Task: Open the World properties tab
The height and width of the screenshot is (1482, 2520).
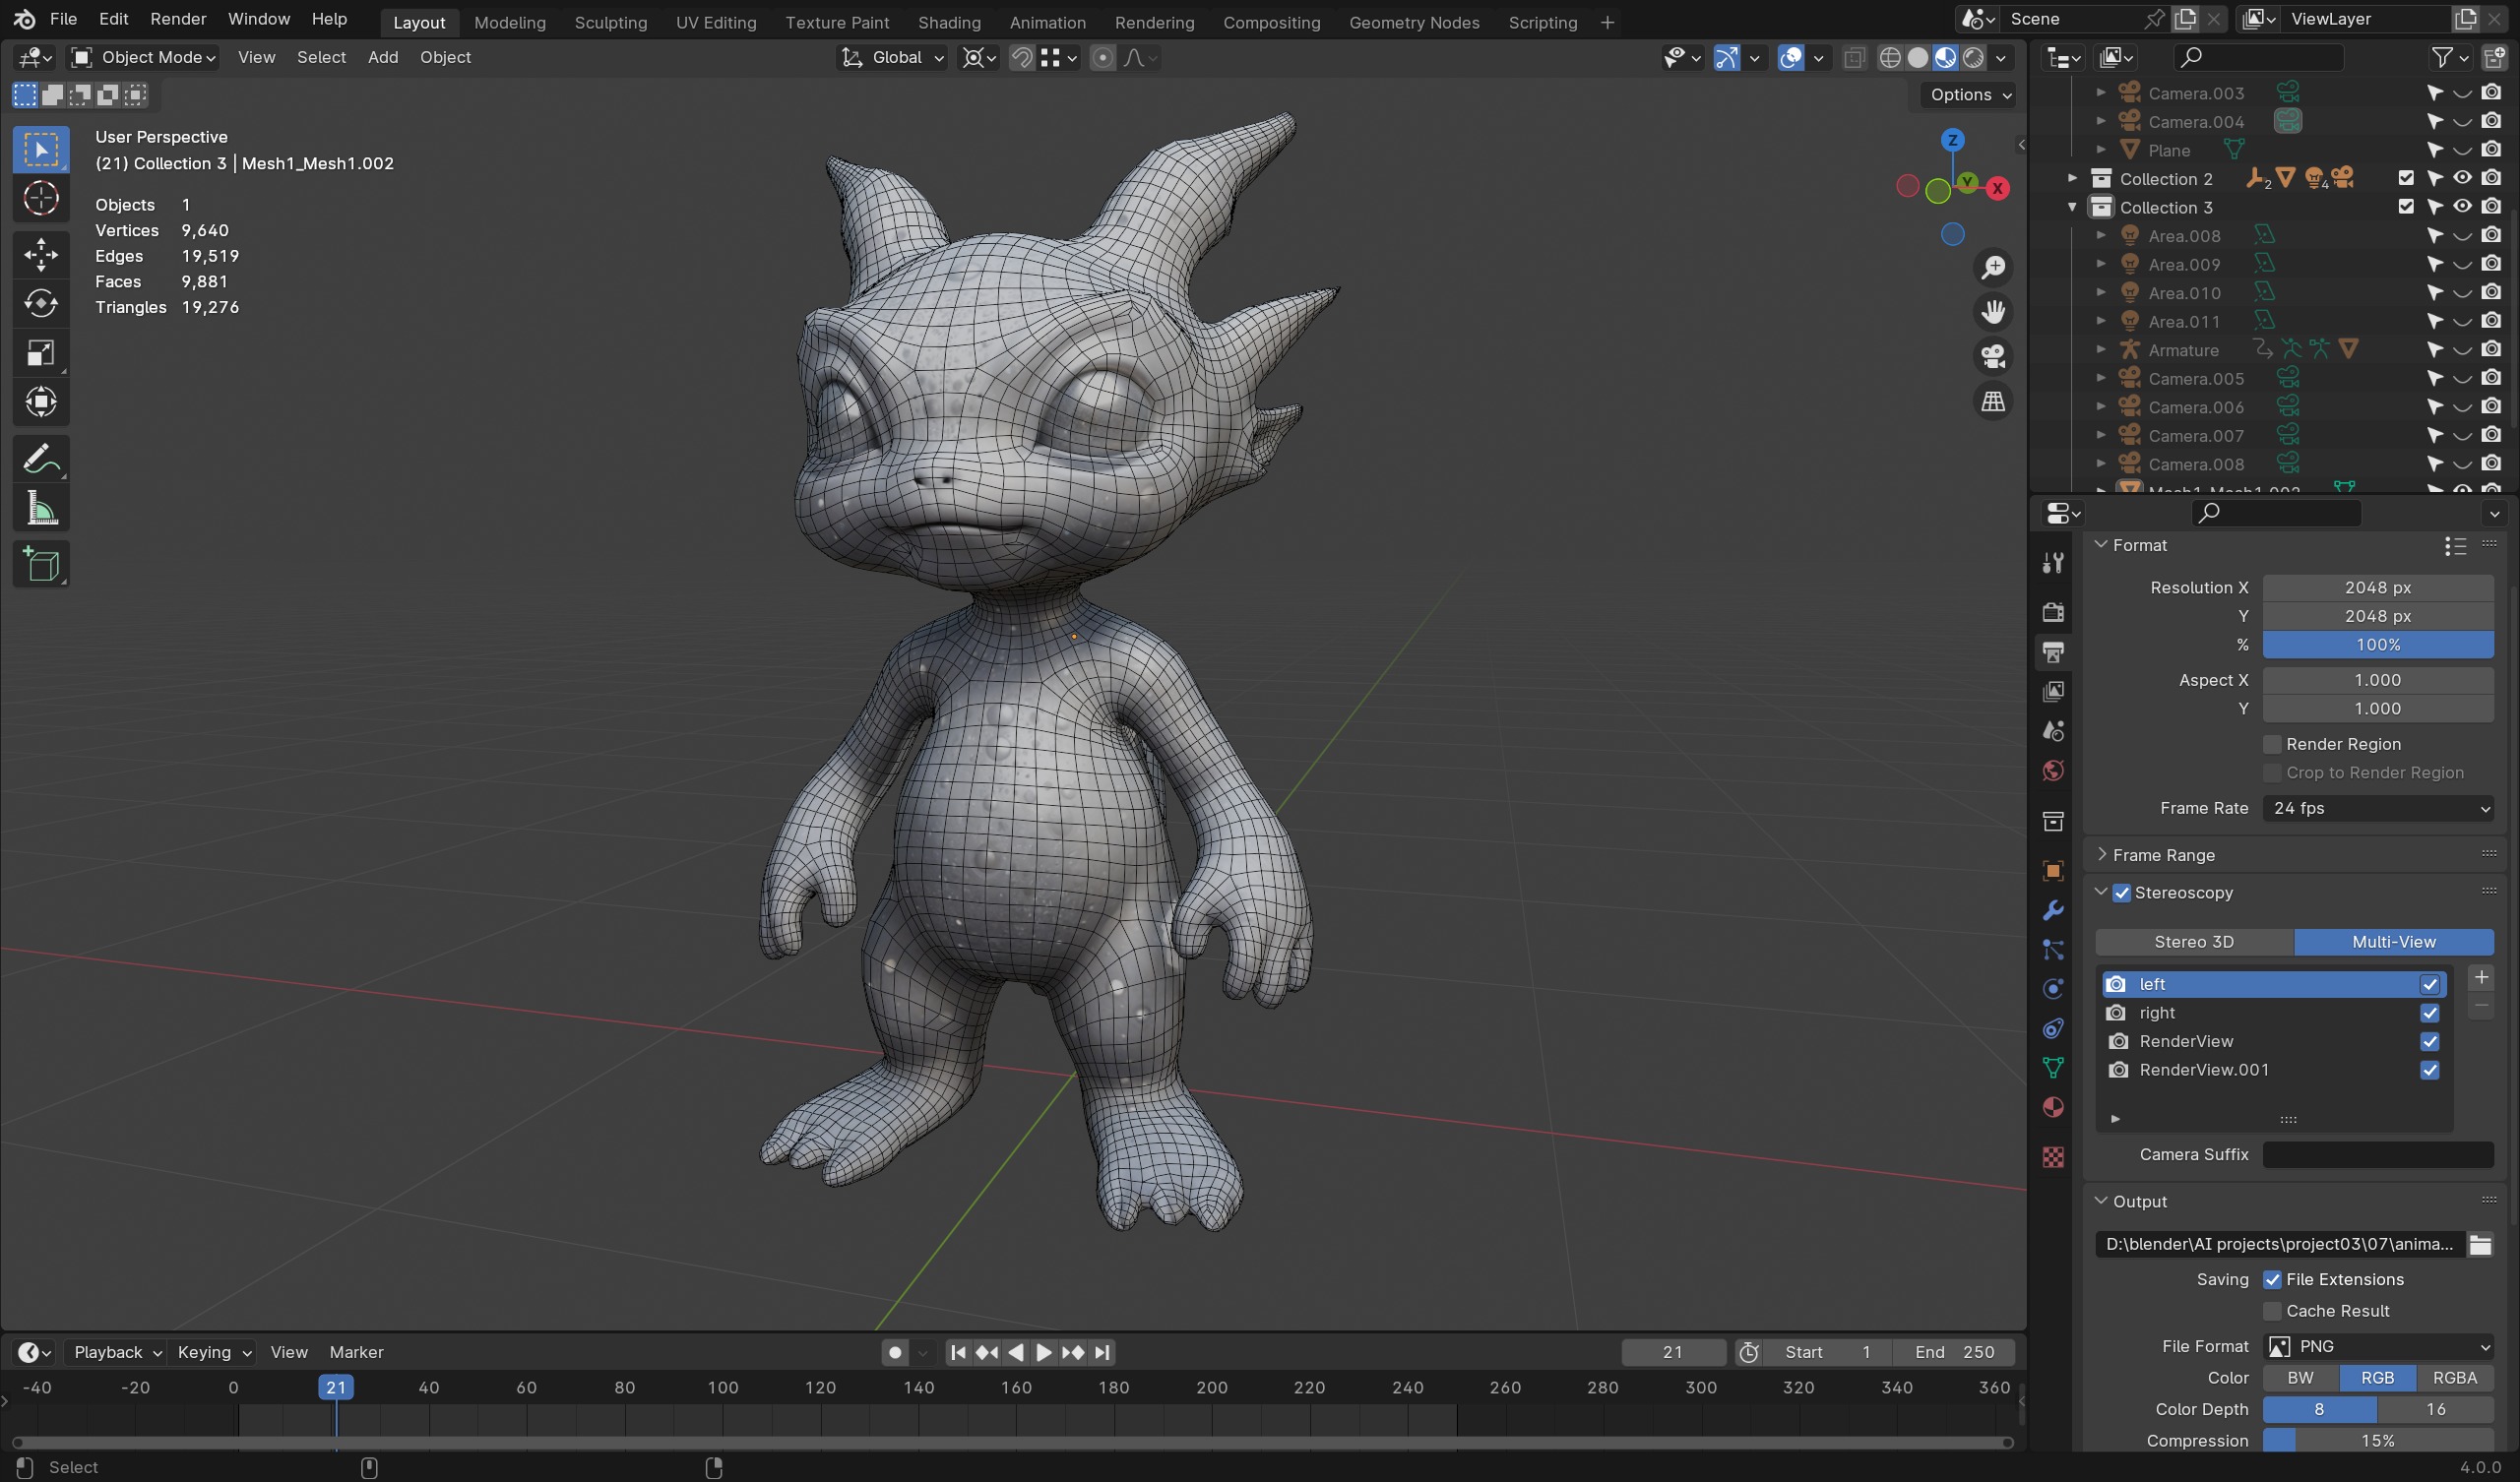Action: coord(2053,771)
